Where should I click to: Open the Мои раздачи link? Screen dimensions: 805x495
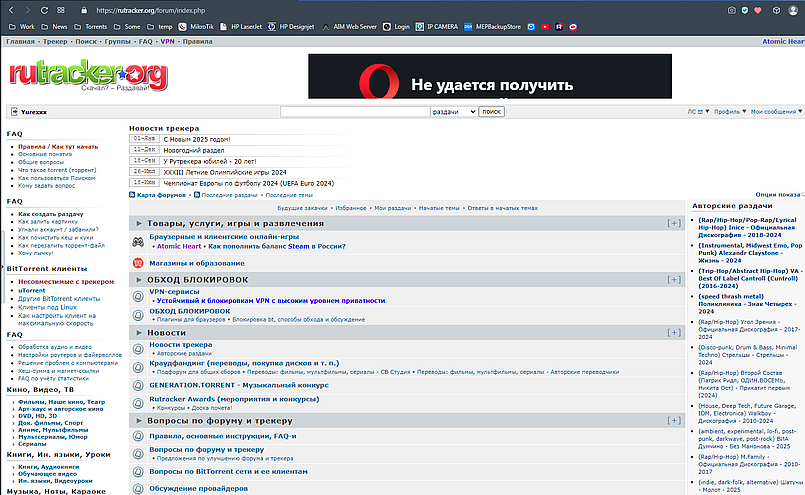click(393, 208)
